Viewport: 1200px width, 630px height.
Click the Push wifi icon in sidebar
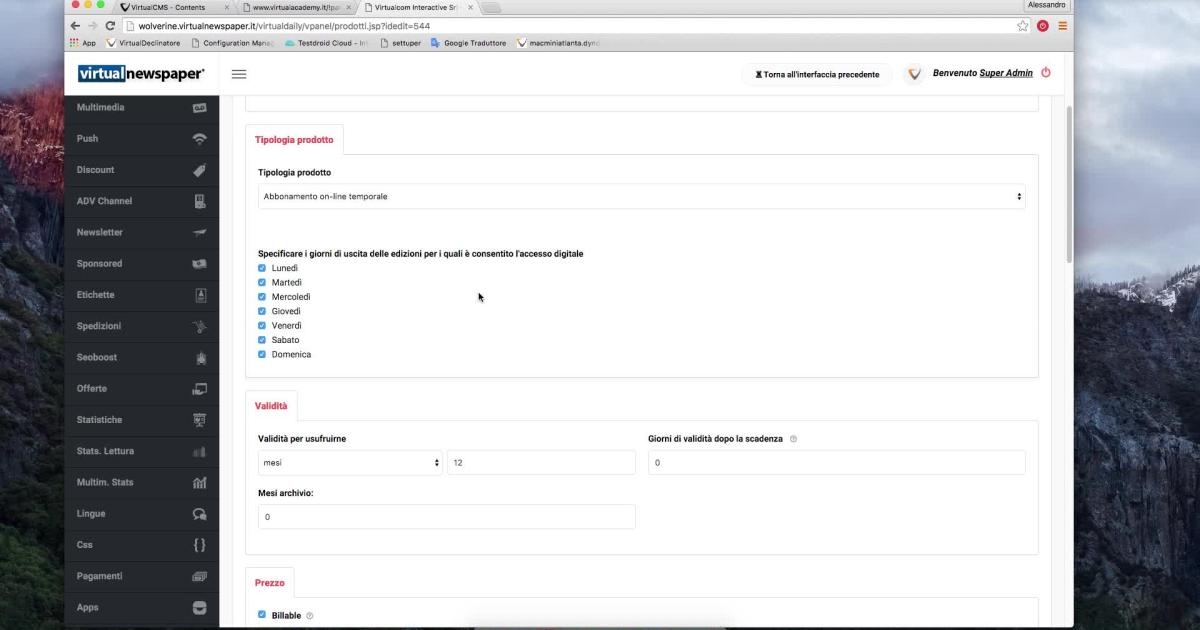pyautogui.click(x=199, y=139)
